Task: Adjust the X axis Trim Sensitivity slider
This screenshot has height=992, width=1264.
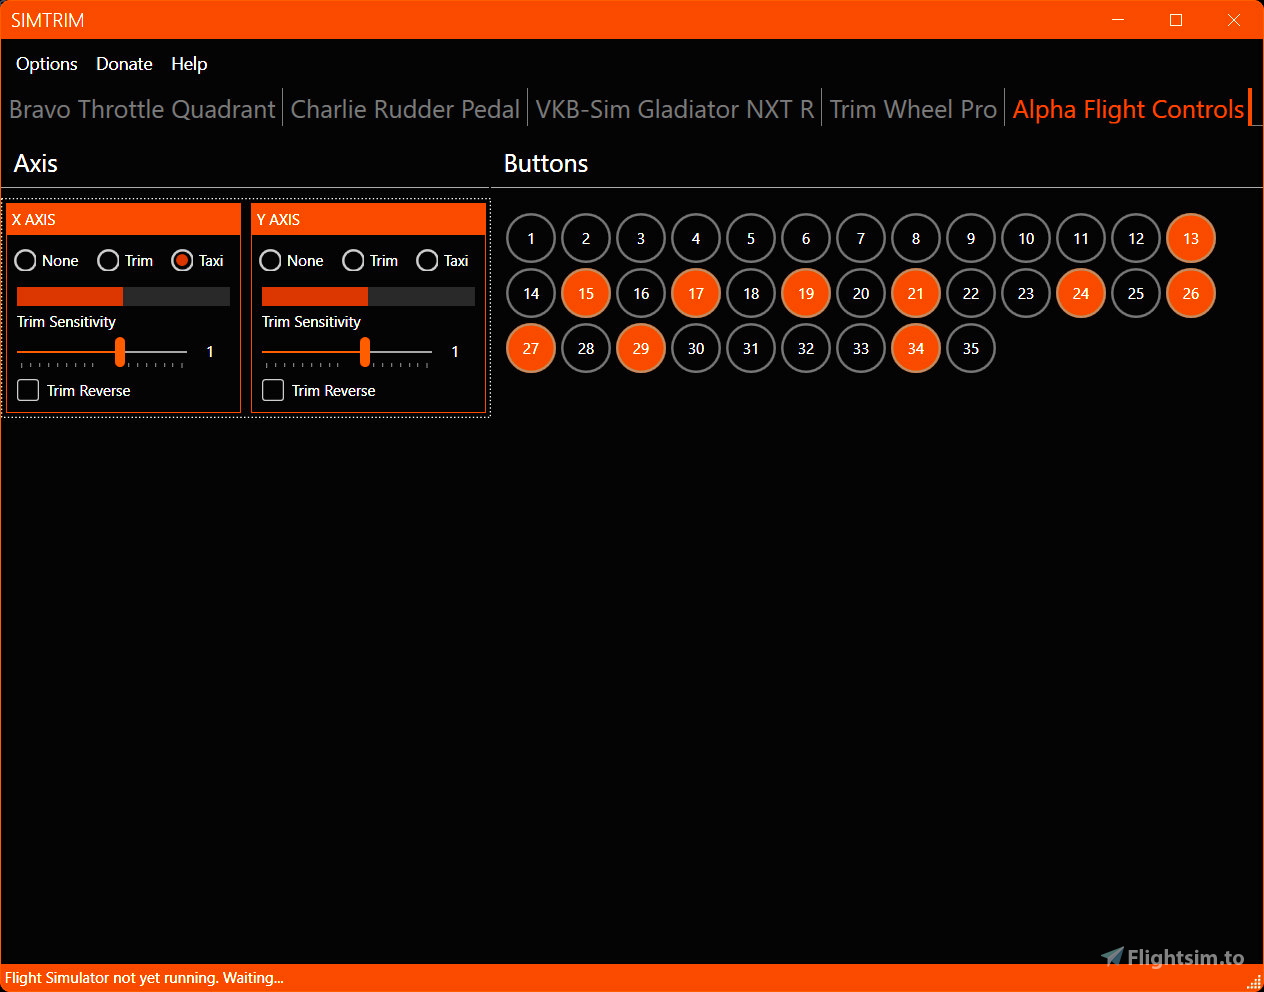Action: pyautogui.click(x=120, y=353)
